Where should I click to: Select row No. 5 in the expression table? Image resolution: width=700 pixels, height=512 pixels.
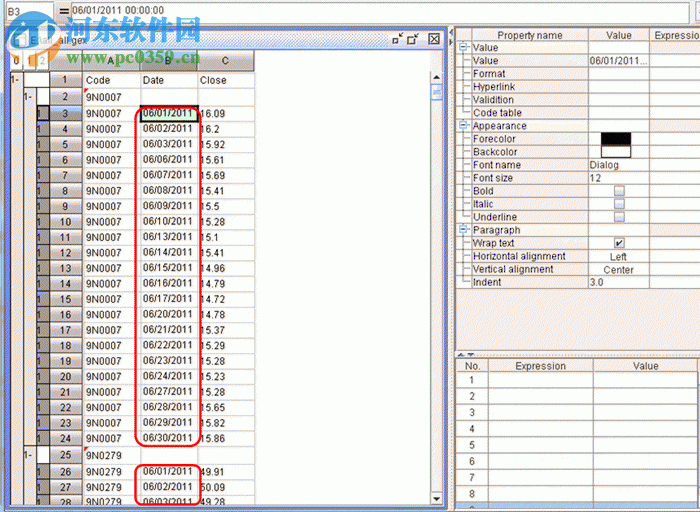tap(472, 445)
